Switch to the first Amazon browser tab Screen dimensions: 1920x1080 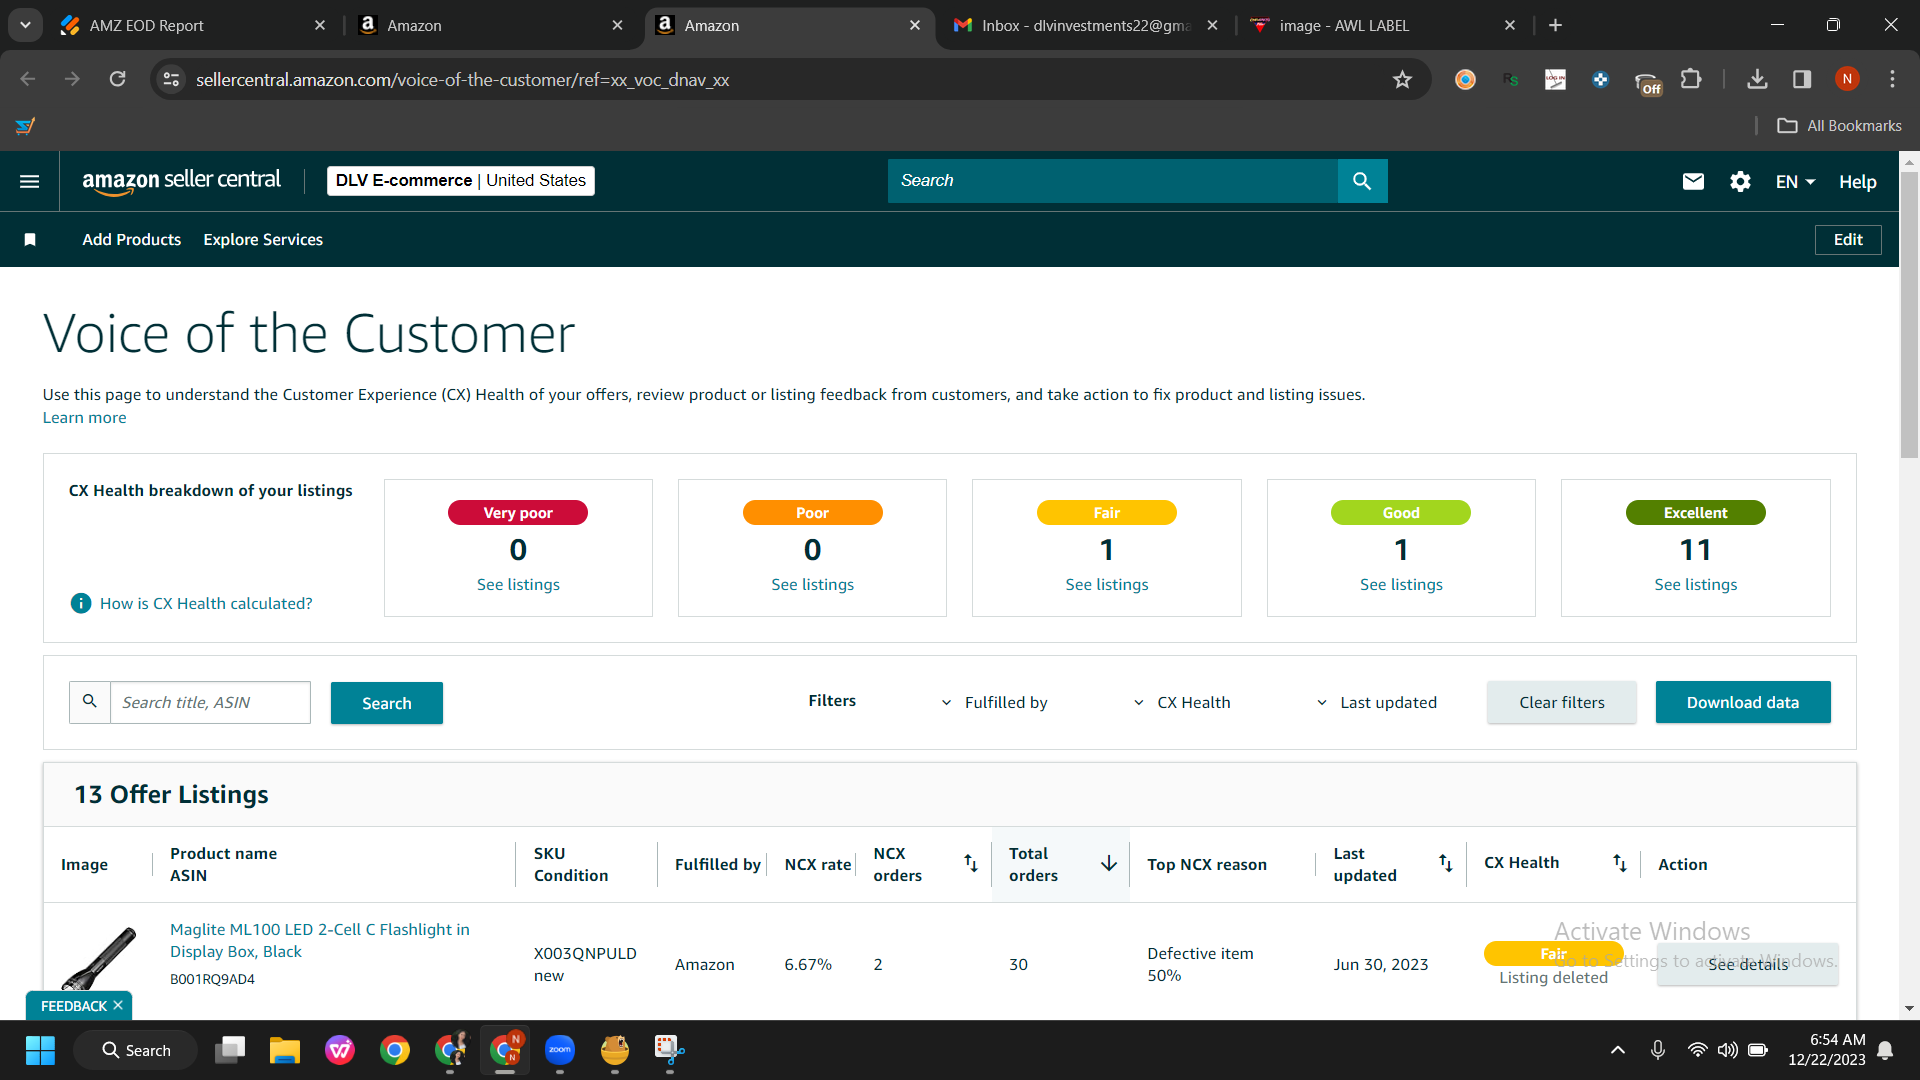(491, 25)
